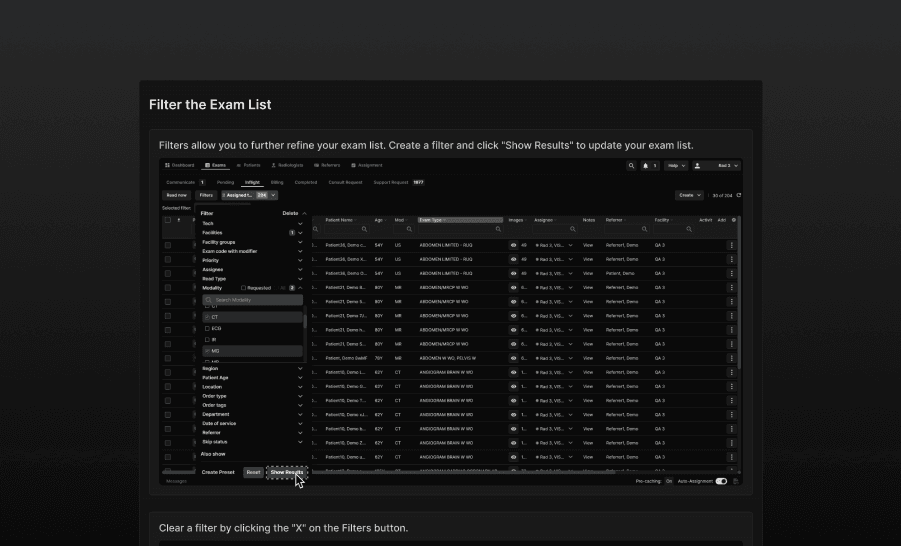
Task: Click eye icon in Patient38, Demo c... row
Action: 513,245
